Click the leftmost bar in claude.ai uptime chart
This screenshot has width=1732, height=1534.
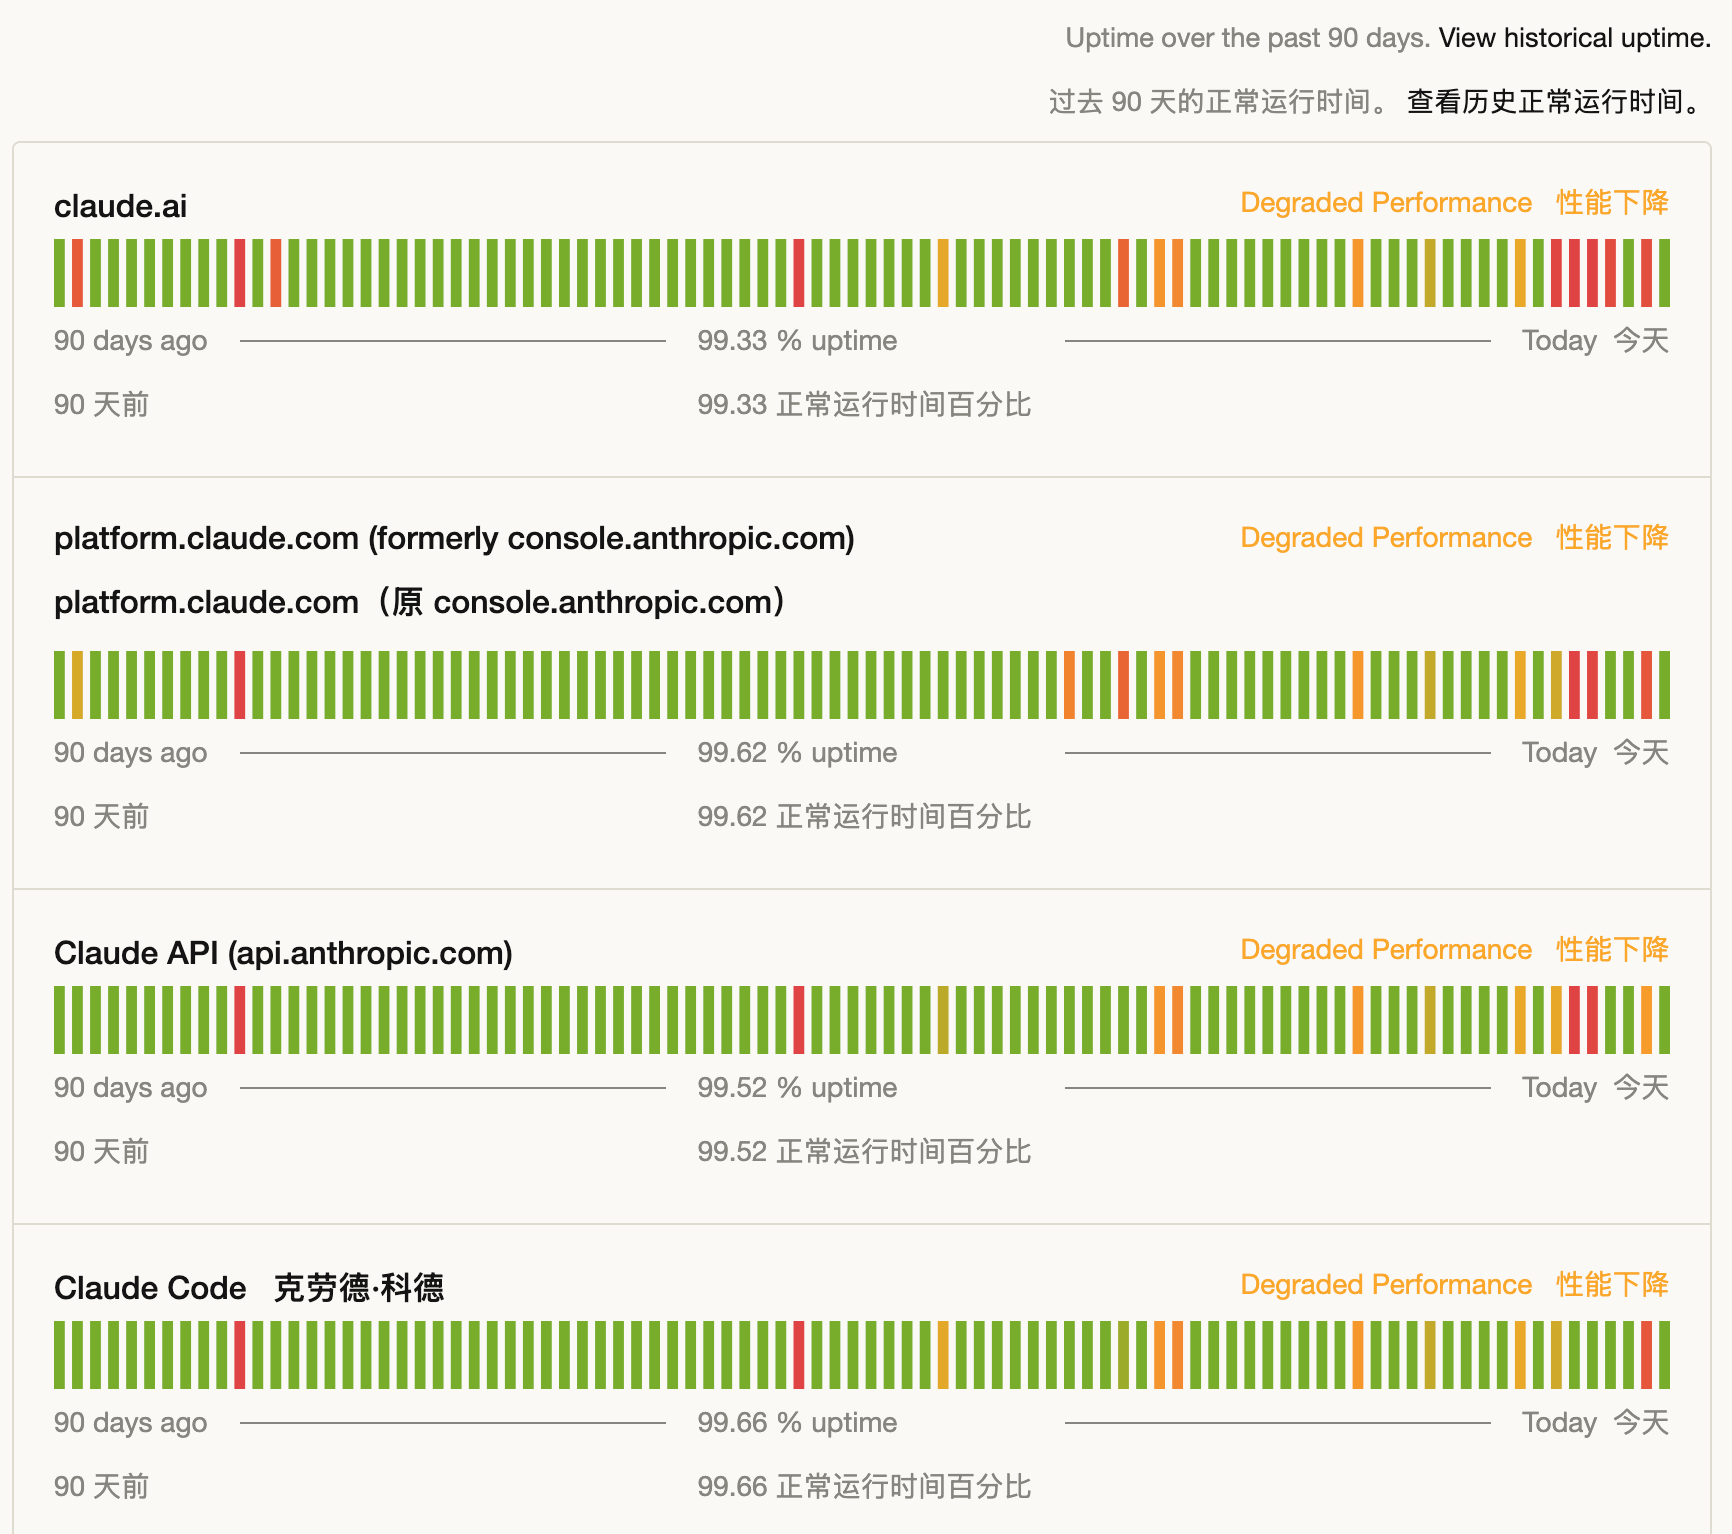click(60, 270)
